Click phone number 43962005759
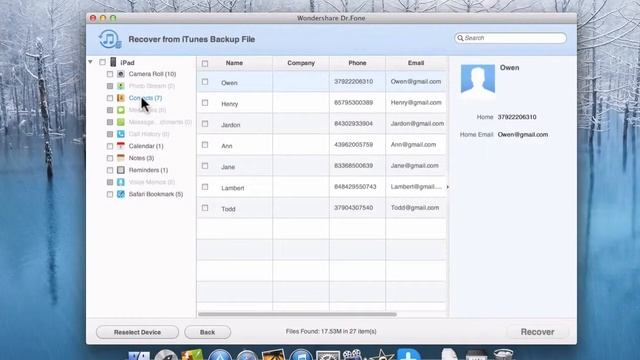Image resolution: width=640 pixels, height=360 pixels. (353, 144)
